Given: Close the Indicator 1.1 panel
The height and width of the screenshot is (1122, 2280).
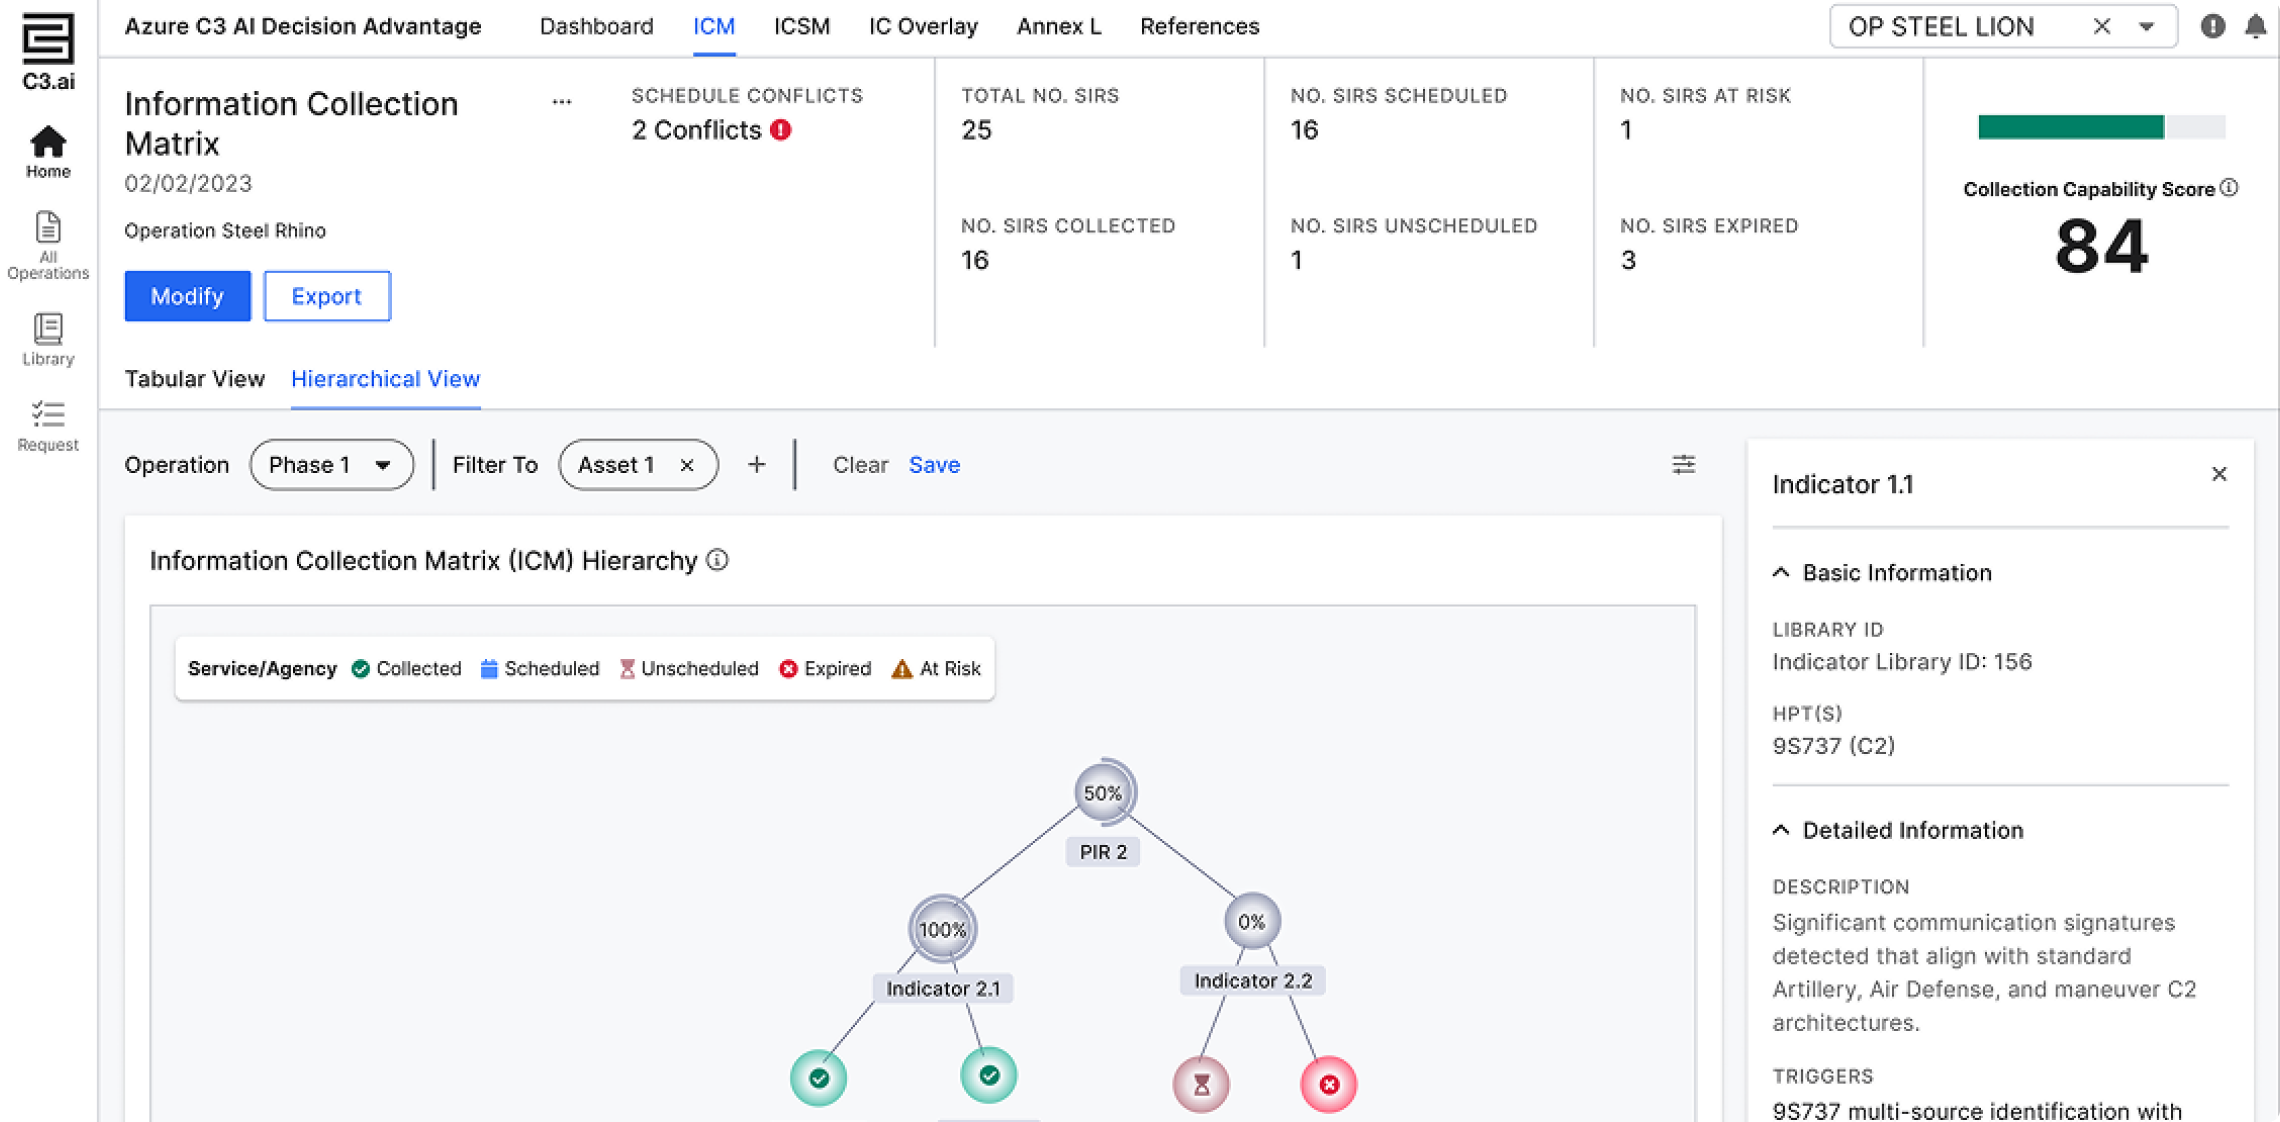Looking at the screenshot, I should point(2219,474).
